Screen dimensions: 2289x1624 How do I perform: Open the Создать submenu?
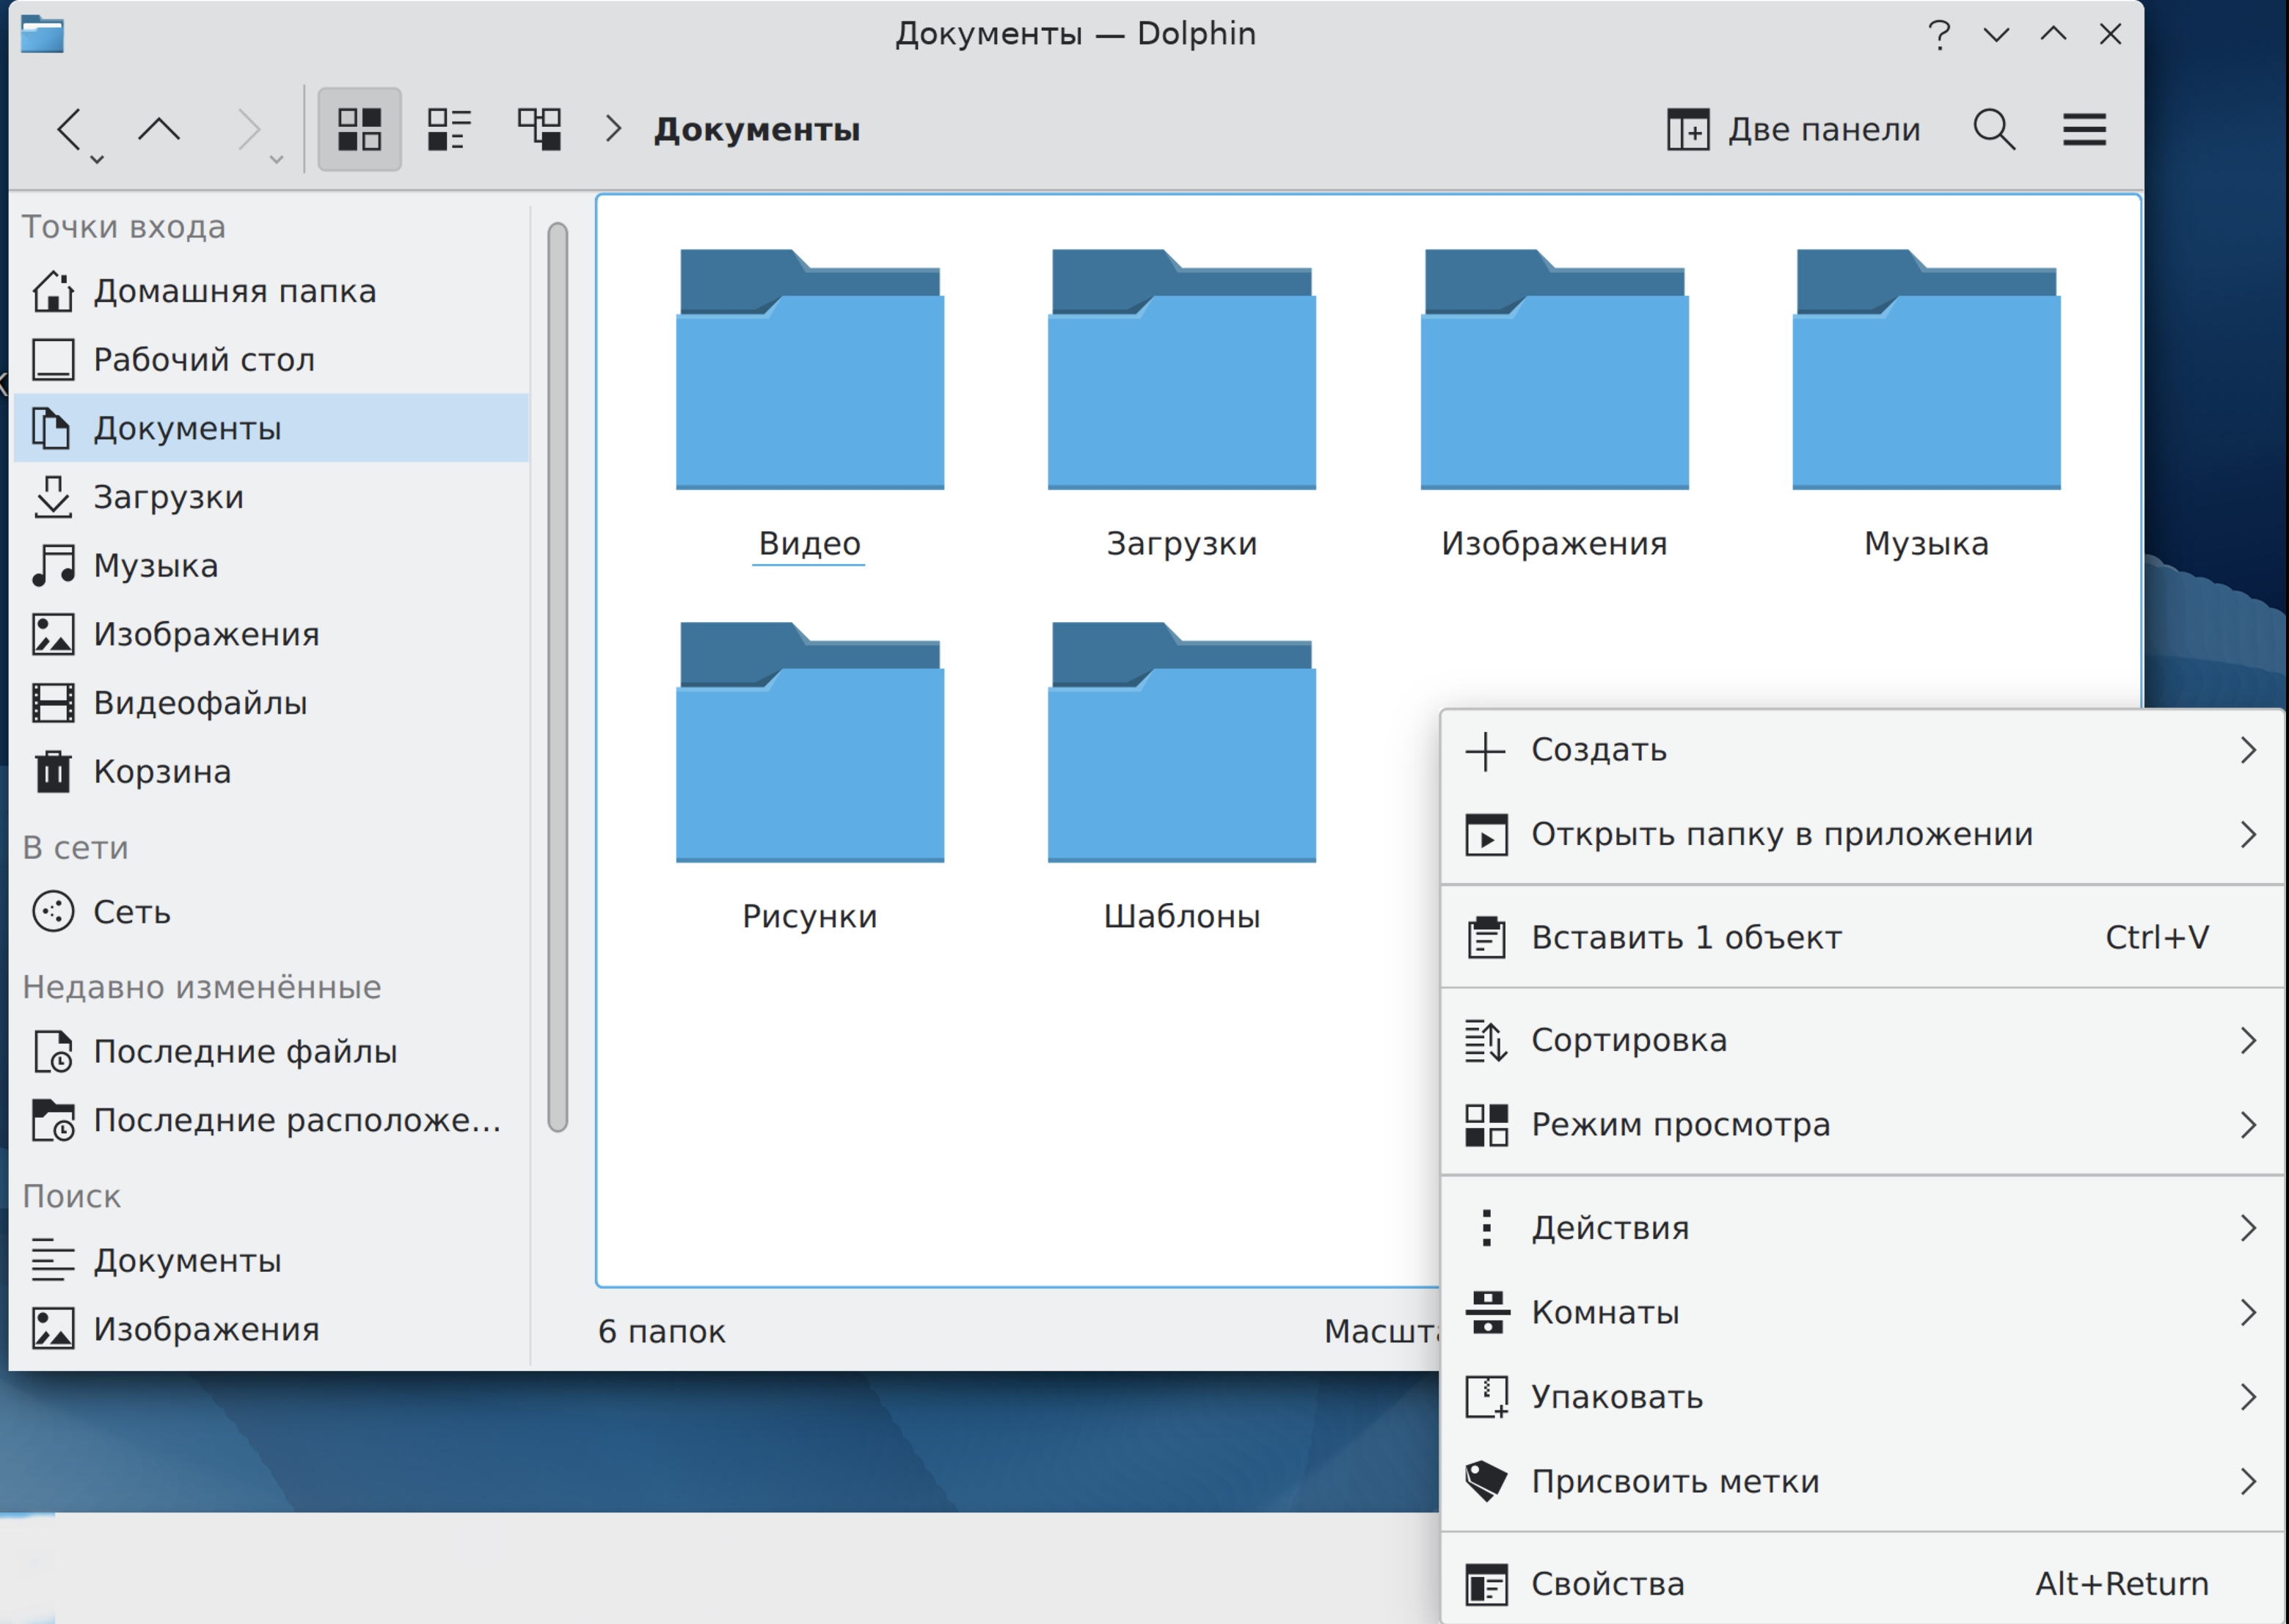(1862, 750)
